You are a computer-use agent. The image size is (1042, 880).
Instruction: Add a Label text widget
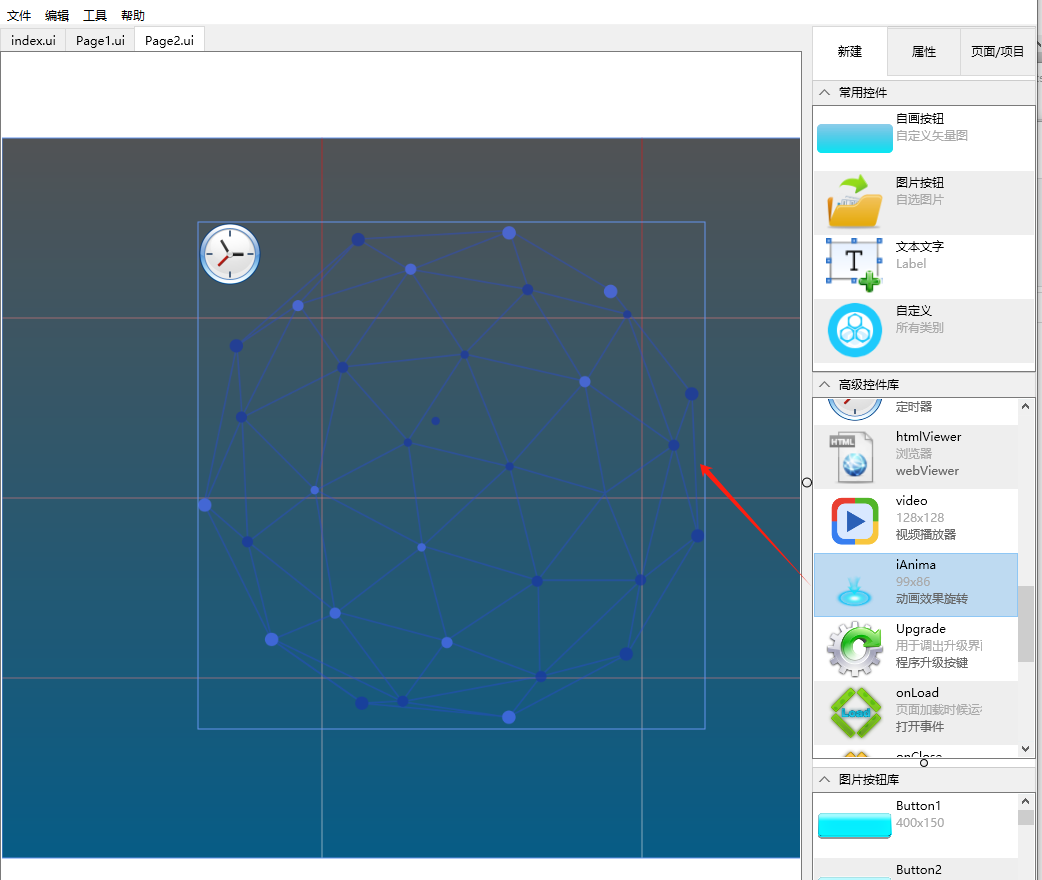point(854,264)
